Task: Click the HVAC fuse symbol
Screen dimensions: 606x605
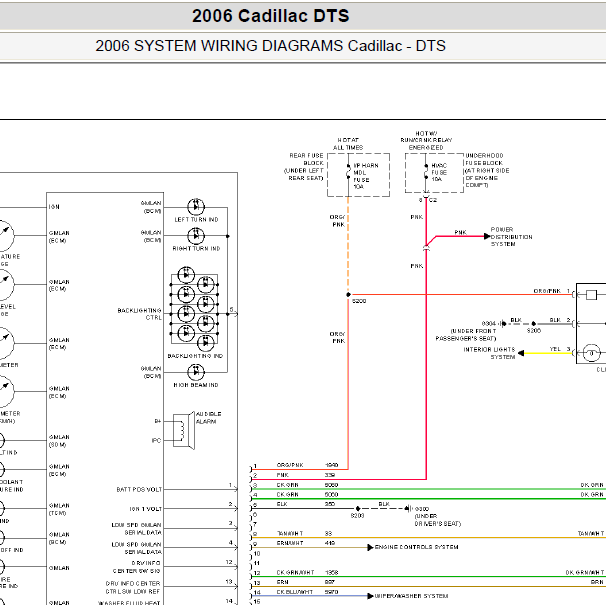Action: click(426, 172)
